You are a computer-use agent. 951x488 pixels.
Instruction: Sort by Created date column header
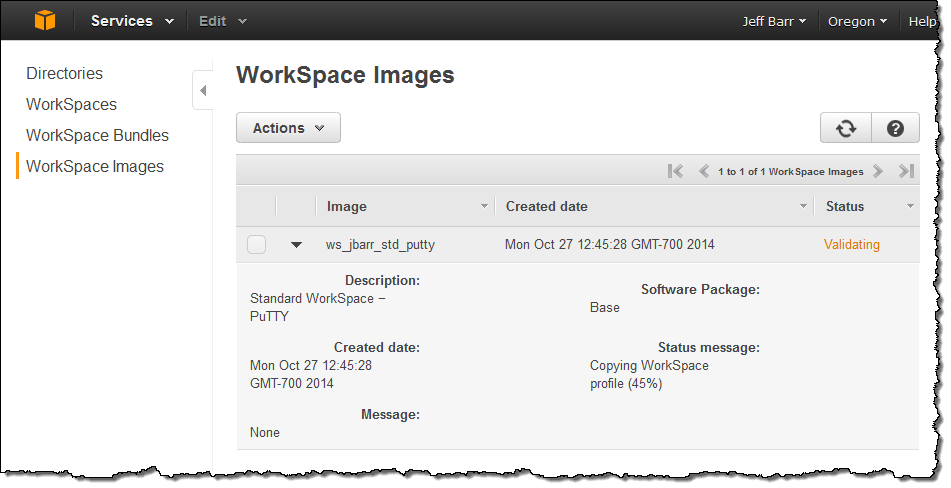tap(547, 206)
